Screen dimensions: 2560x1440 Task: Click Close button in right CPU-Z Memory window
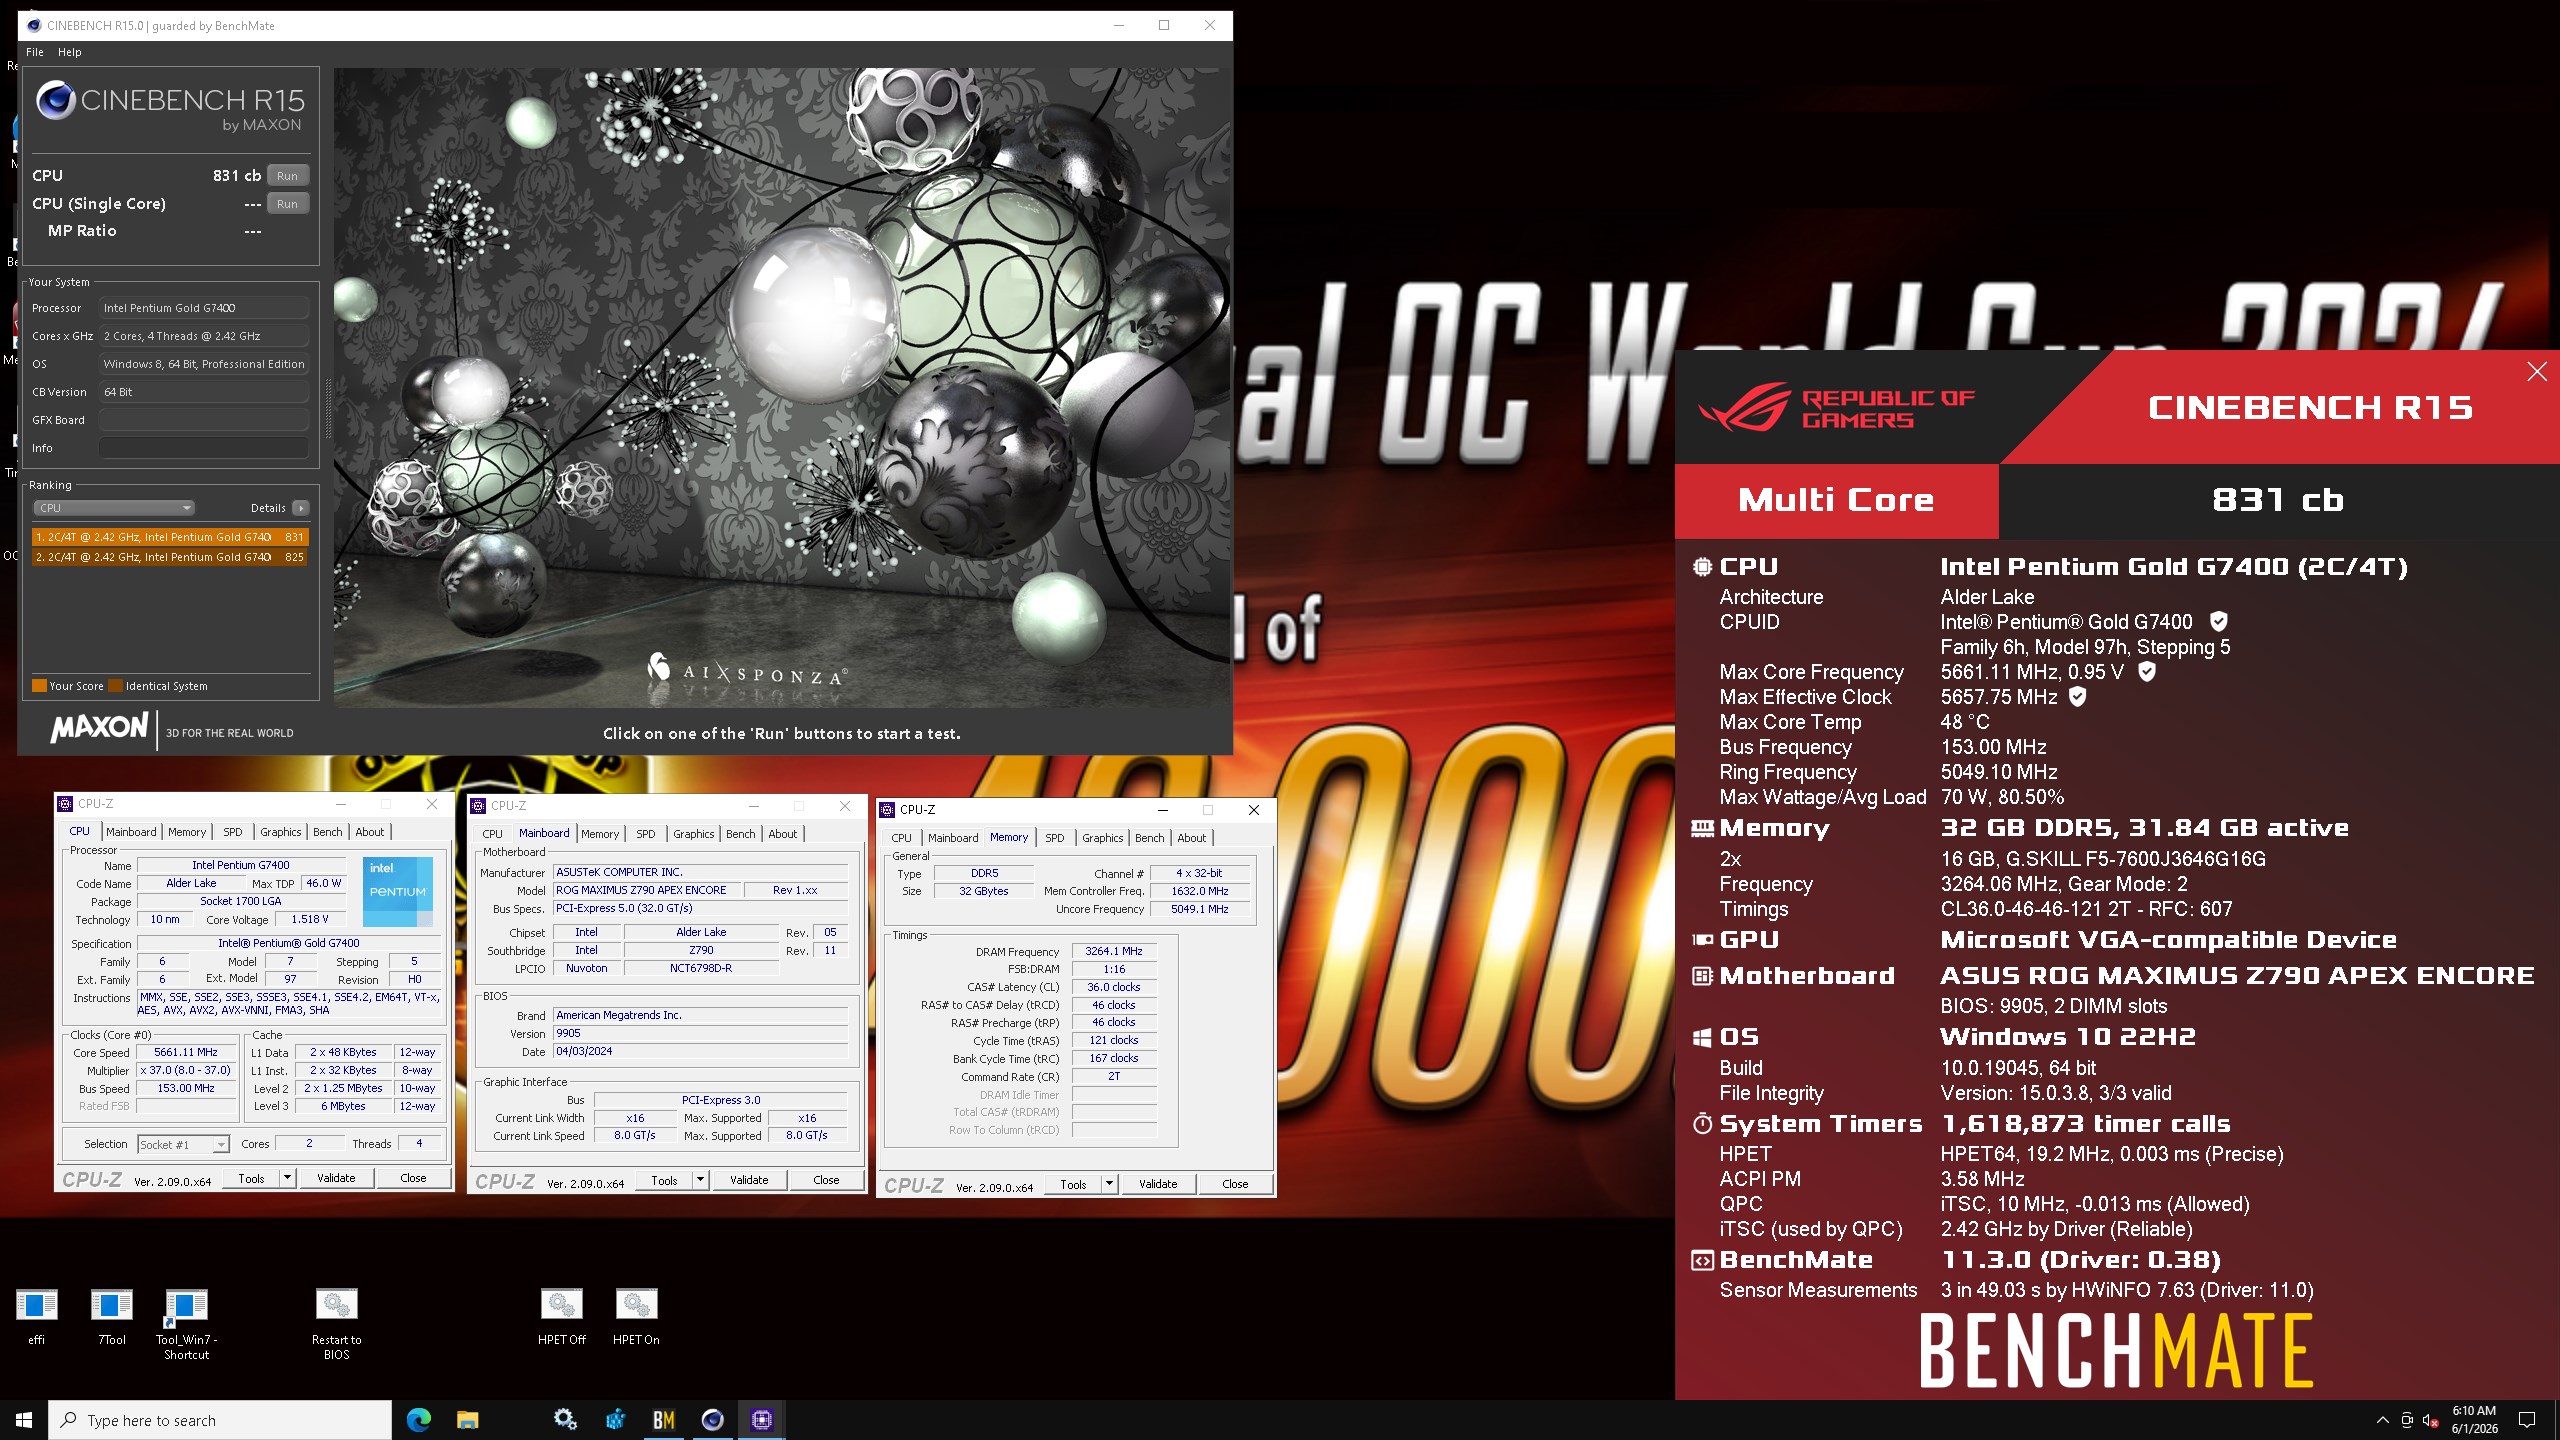[1235, 1184]
